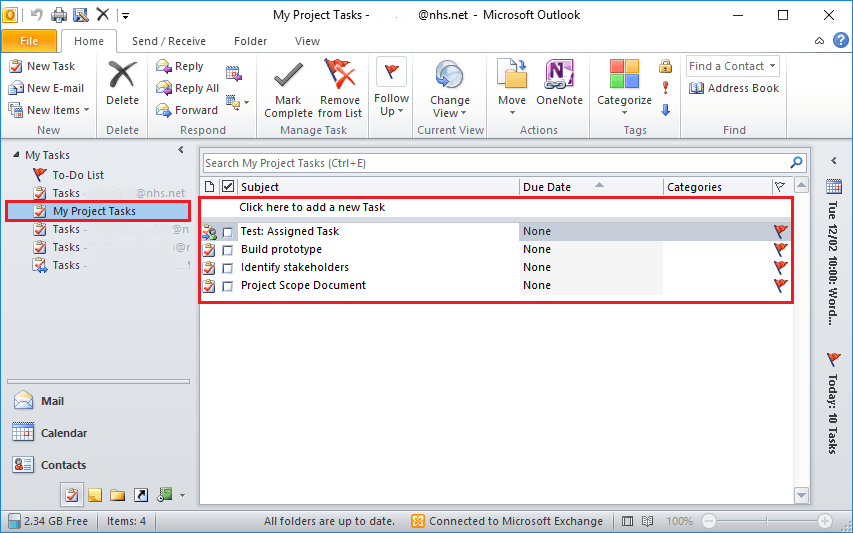Click New E-mail button
853x533 pixels.
[47, 88]
